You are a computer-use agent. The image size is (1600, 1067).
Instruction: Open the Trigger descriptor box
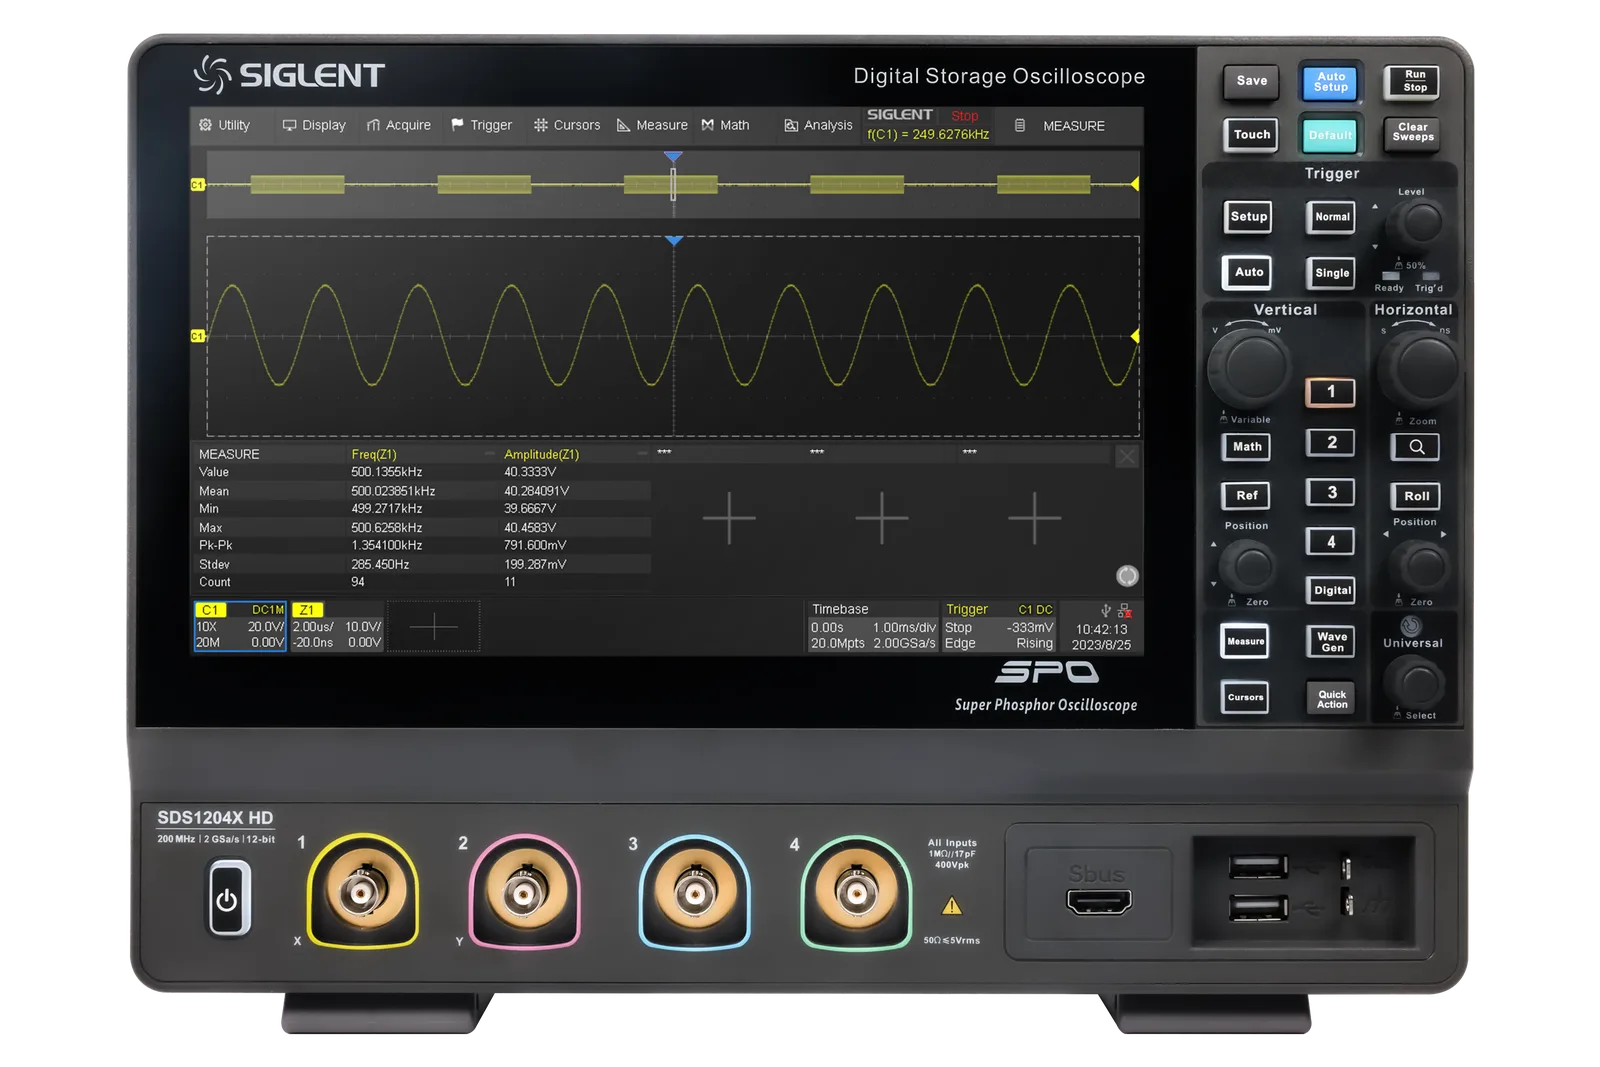[x=999, y=626]
